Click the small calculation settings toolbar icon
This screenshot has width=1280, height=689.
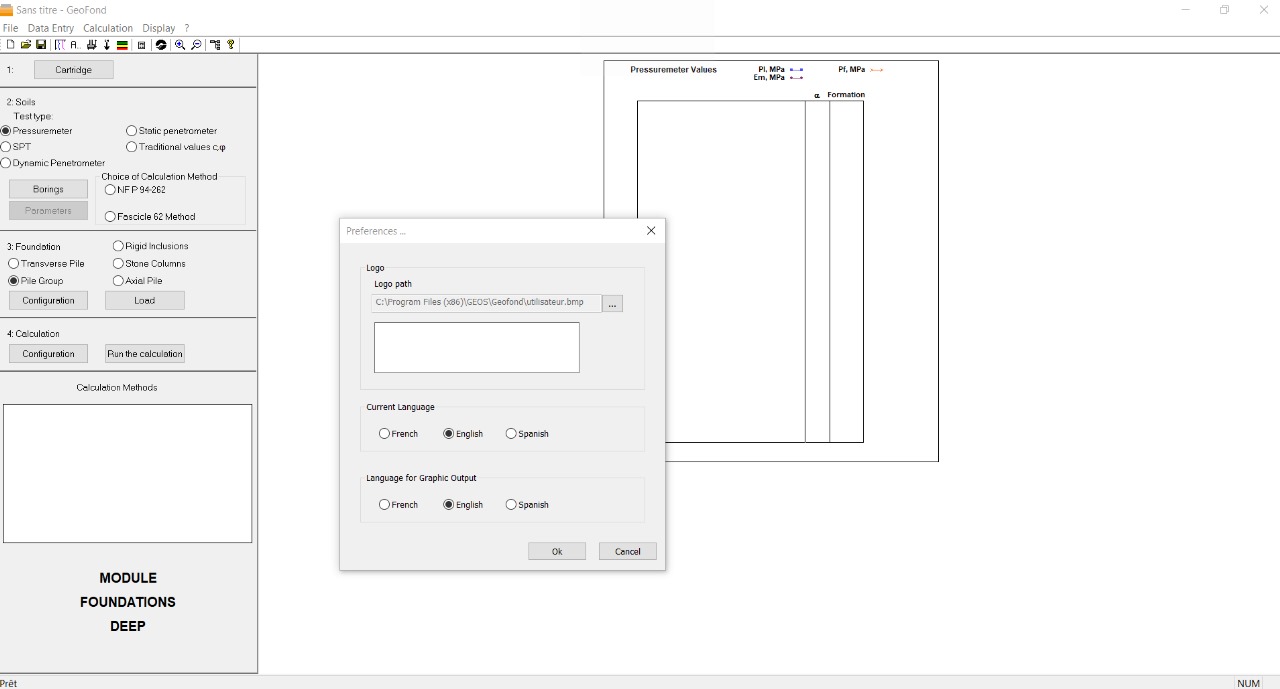pyautogui.click(x=142, y=45)
